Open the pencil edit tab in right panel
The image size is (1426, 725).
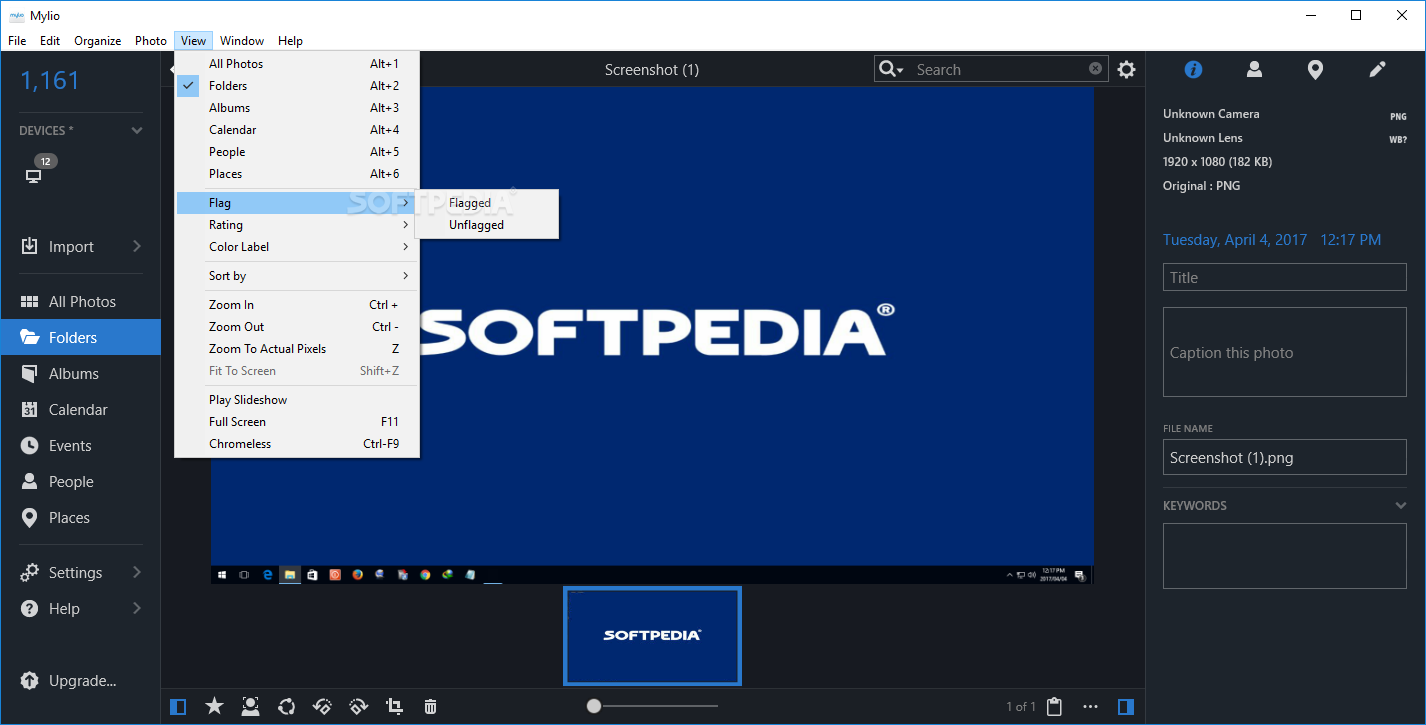[1378, 70]
